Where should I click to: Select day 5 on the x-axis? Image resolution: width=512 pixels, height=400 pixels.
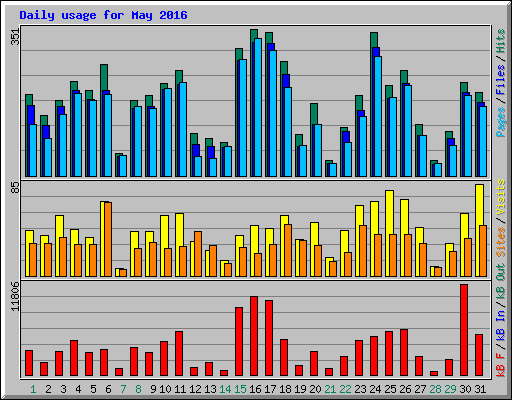93,389
